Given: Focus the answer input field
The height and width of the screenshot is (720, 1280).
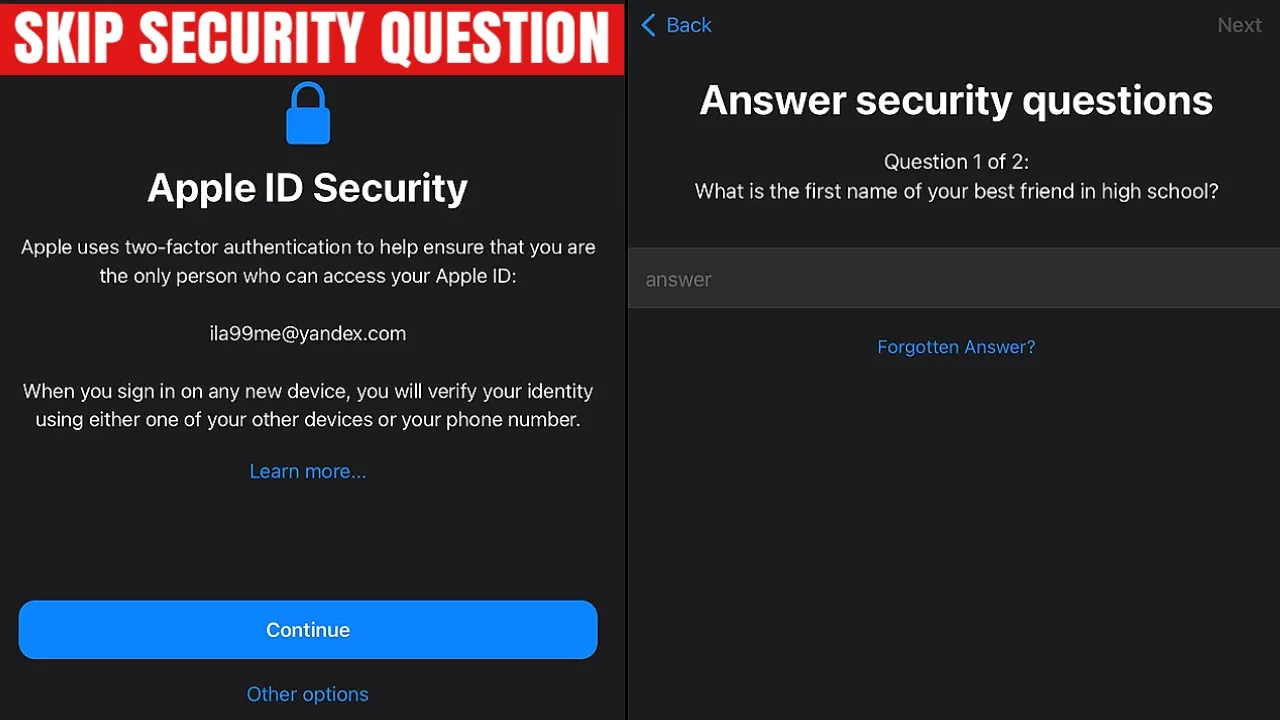Looking at the screenshot, I should pos(954,278).
